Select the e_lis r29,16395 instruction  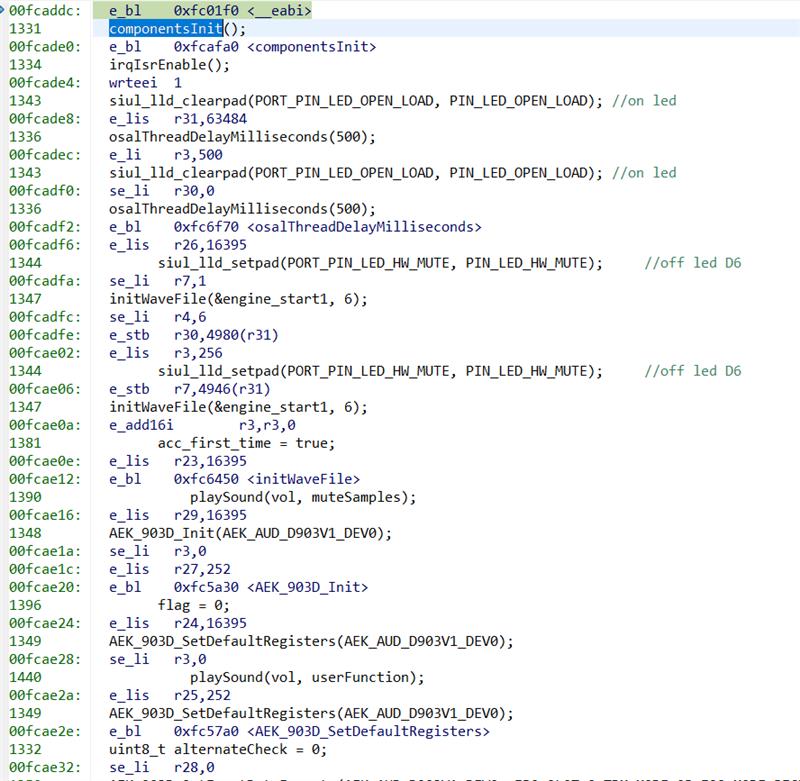click(x=178, y=515)
